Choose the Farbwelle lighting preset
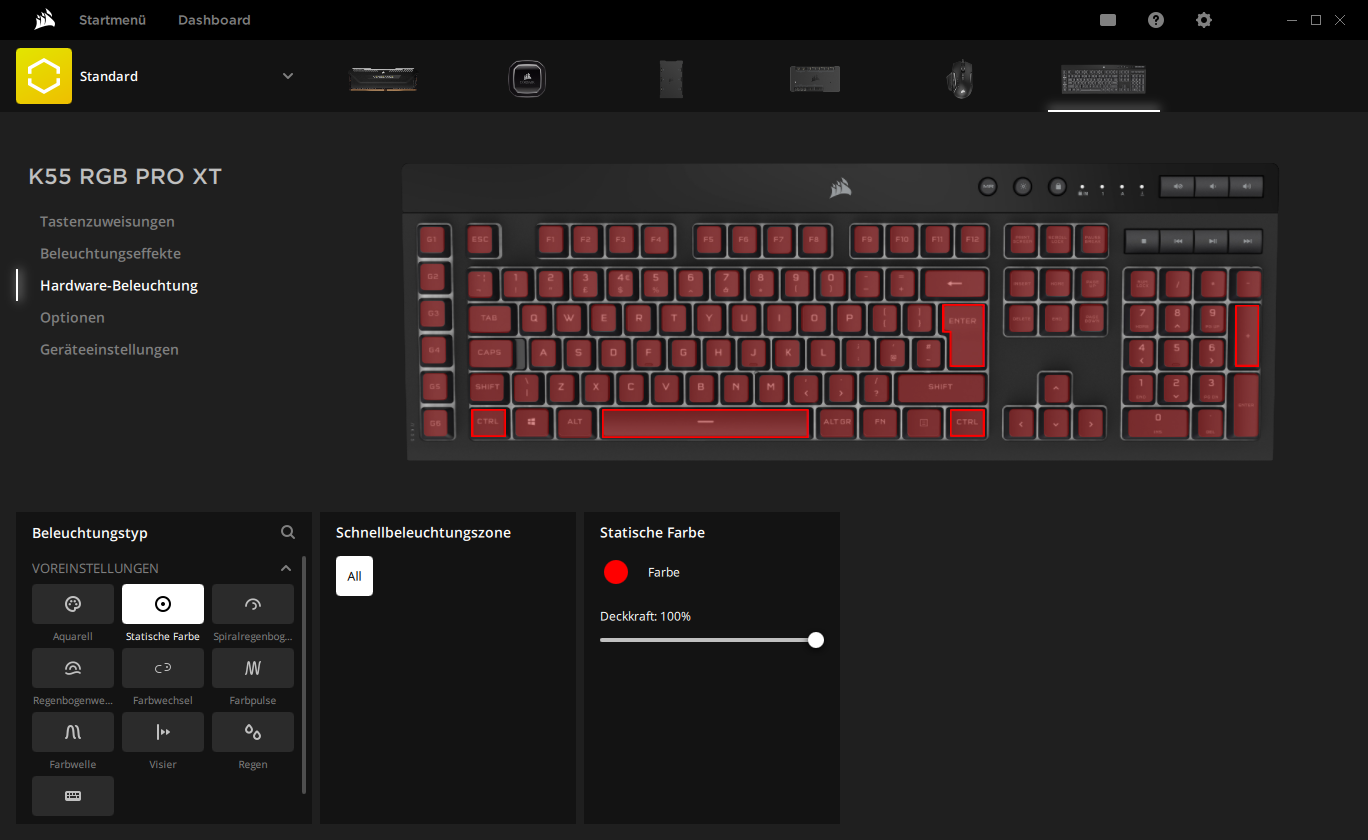The image size is (1368, 840). point(73,732)
